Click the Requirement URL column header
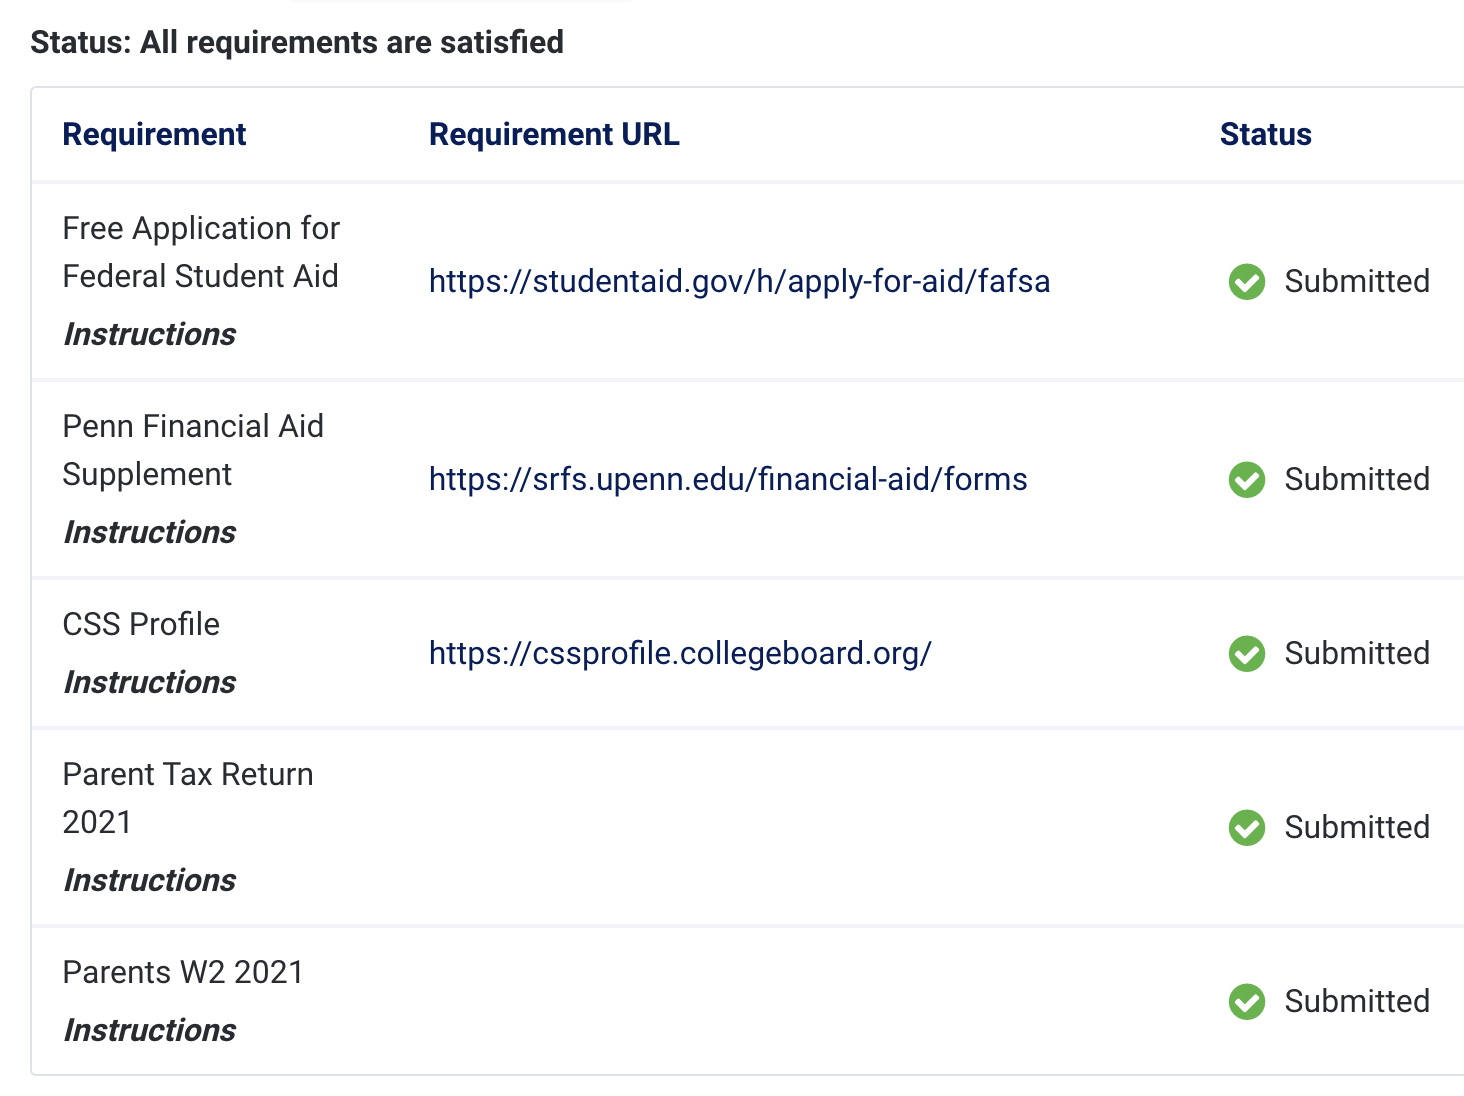This screenshot has width=1464, height=1096. point(554,134)
